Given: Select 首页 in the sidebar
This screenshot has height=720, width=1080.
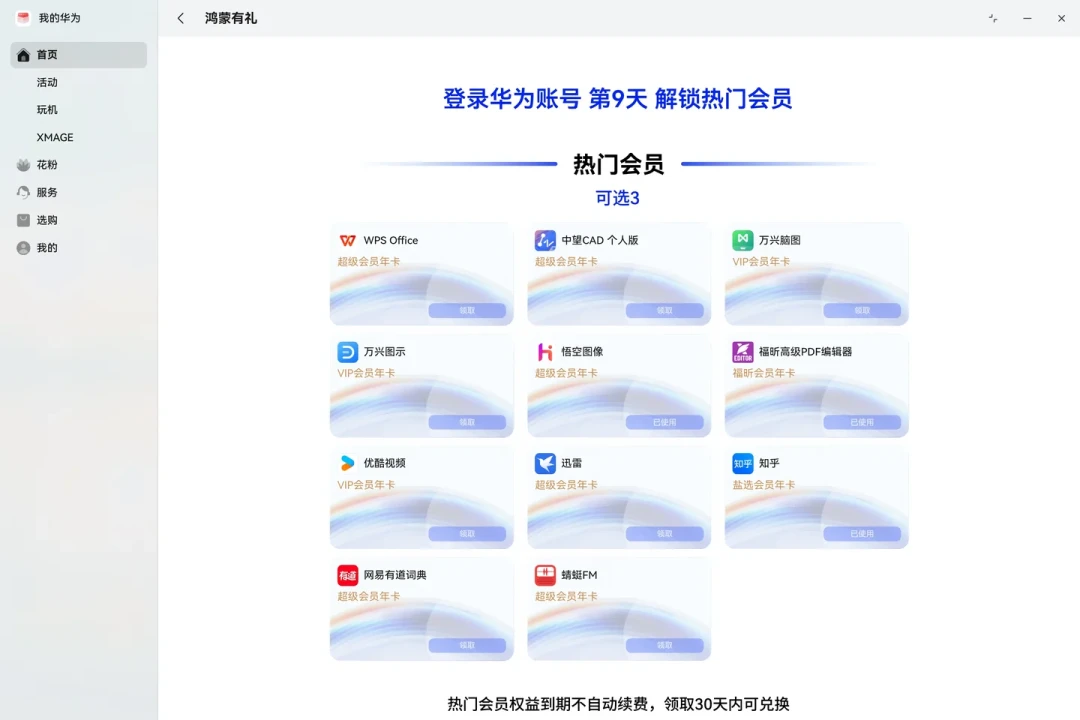Looking at the screenshot, I should click(79, 55).
